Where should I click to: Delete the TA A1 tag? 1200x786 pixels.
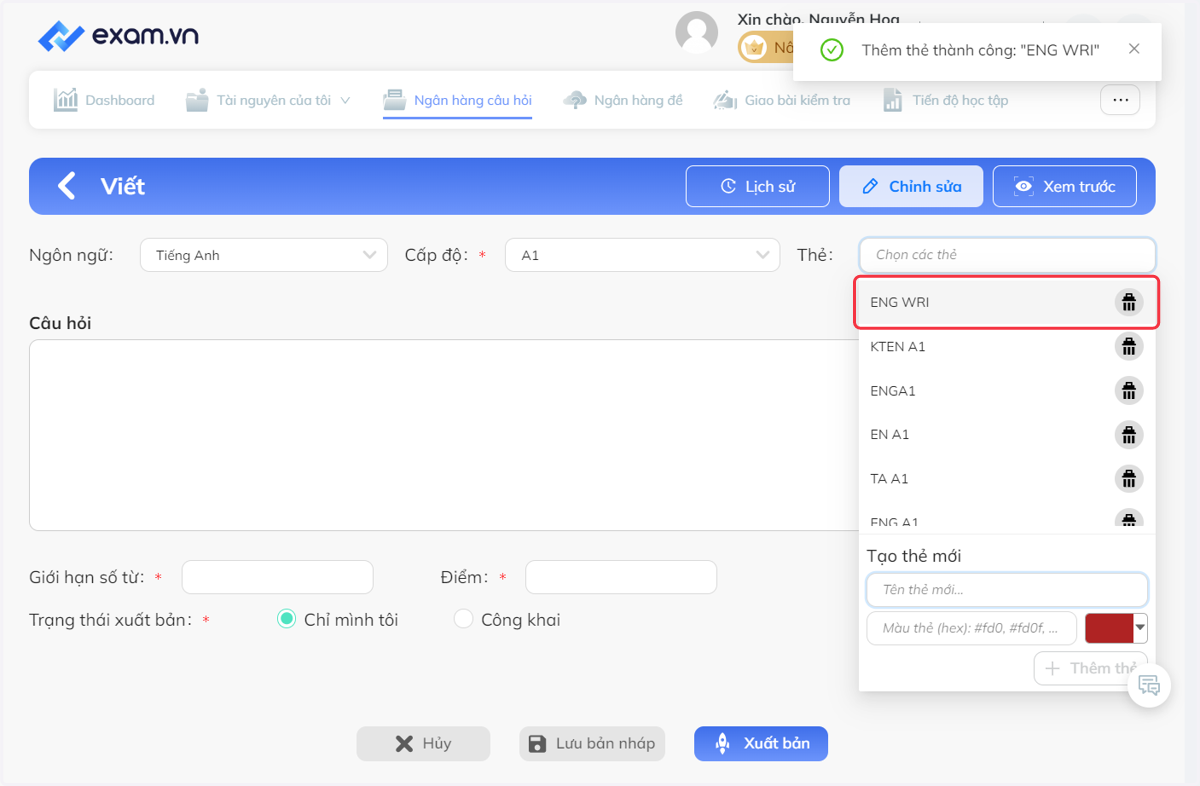pyautogui.click(x=1129, y=479)
